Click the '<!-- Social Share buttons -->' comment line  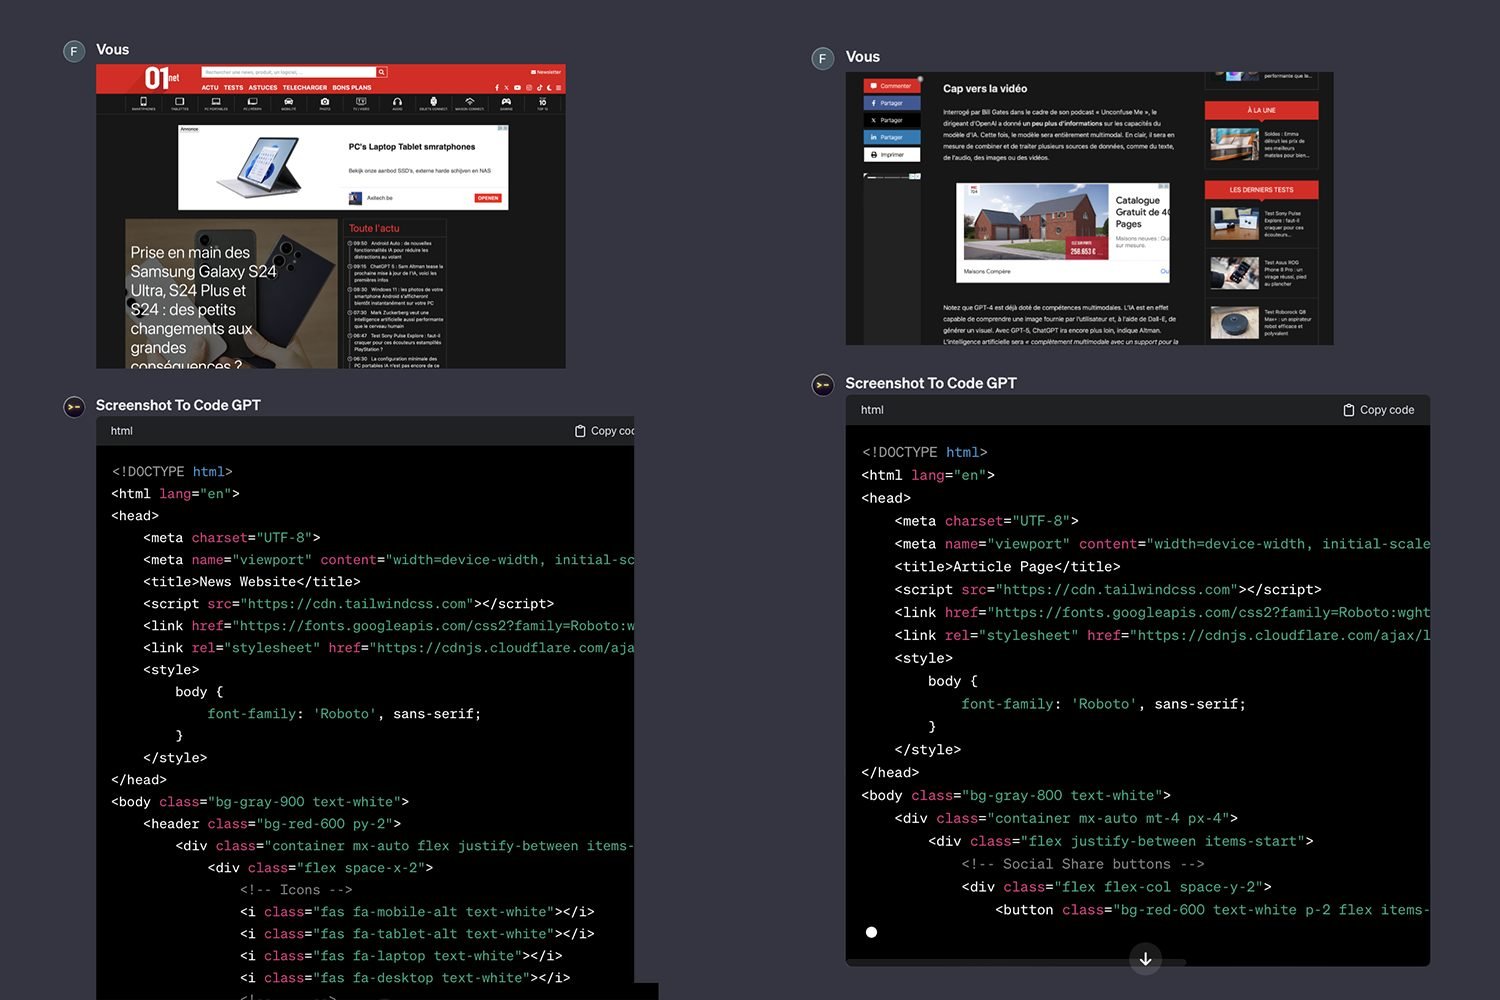point(1083,864)
